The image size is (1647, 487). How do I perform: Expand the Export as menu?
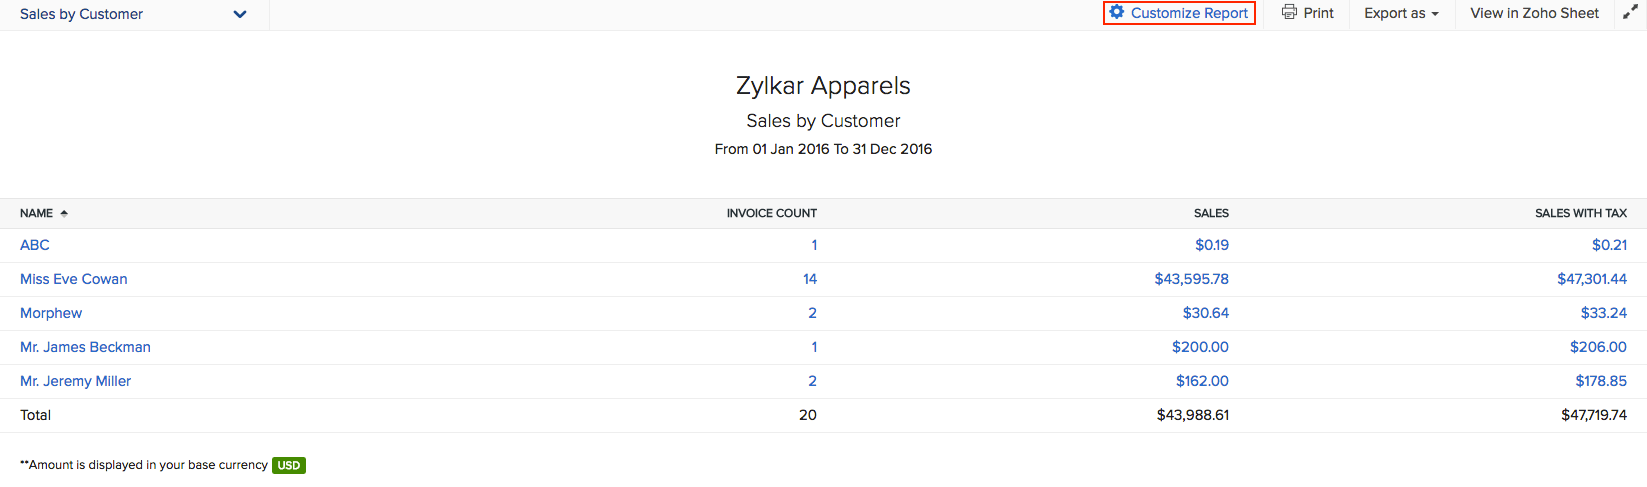coord(1401,13)
